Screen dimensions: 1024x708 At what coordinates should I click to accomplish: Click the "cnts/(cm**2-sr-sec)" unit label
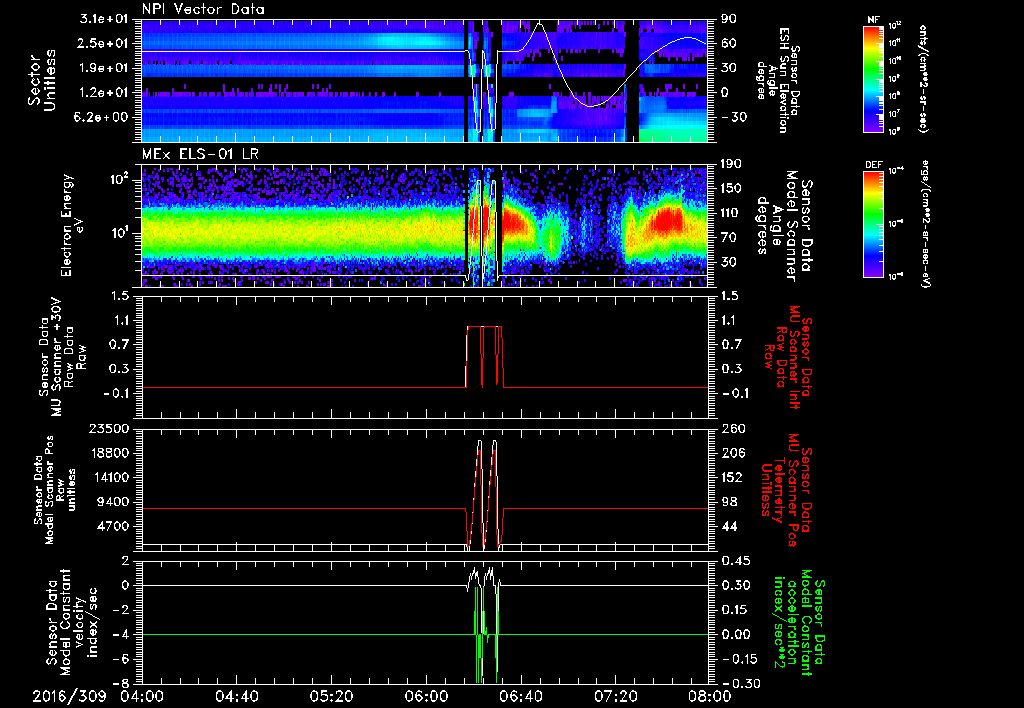923,78
